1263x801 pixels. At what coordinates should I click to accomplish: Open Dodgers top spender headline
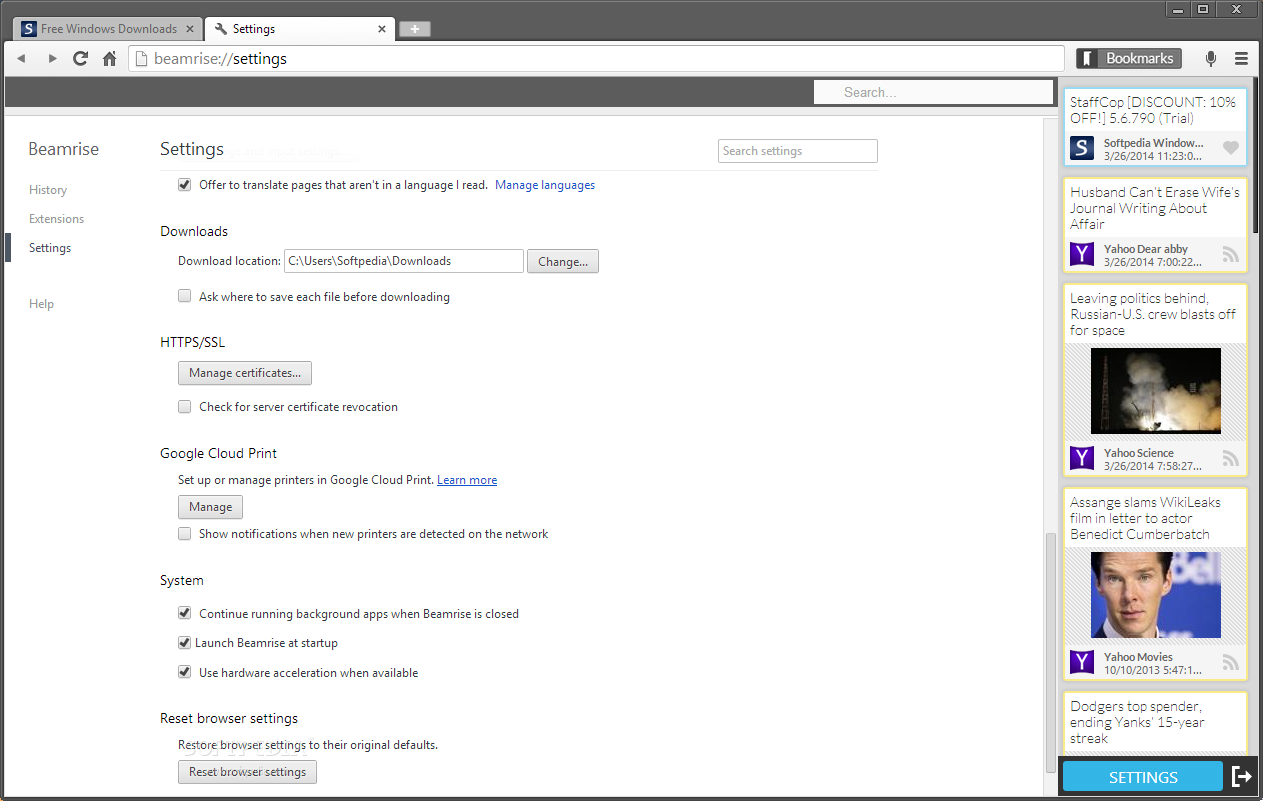pos(1137,722)
